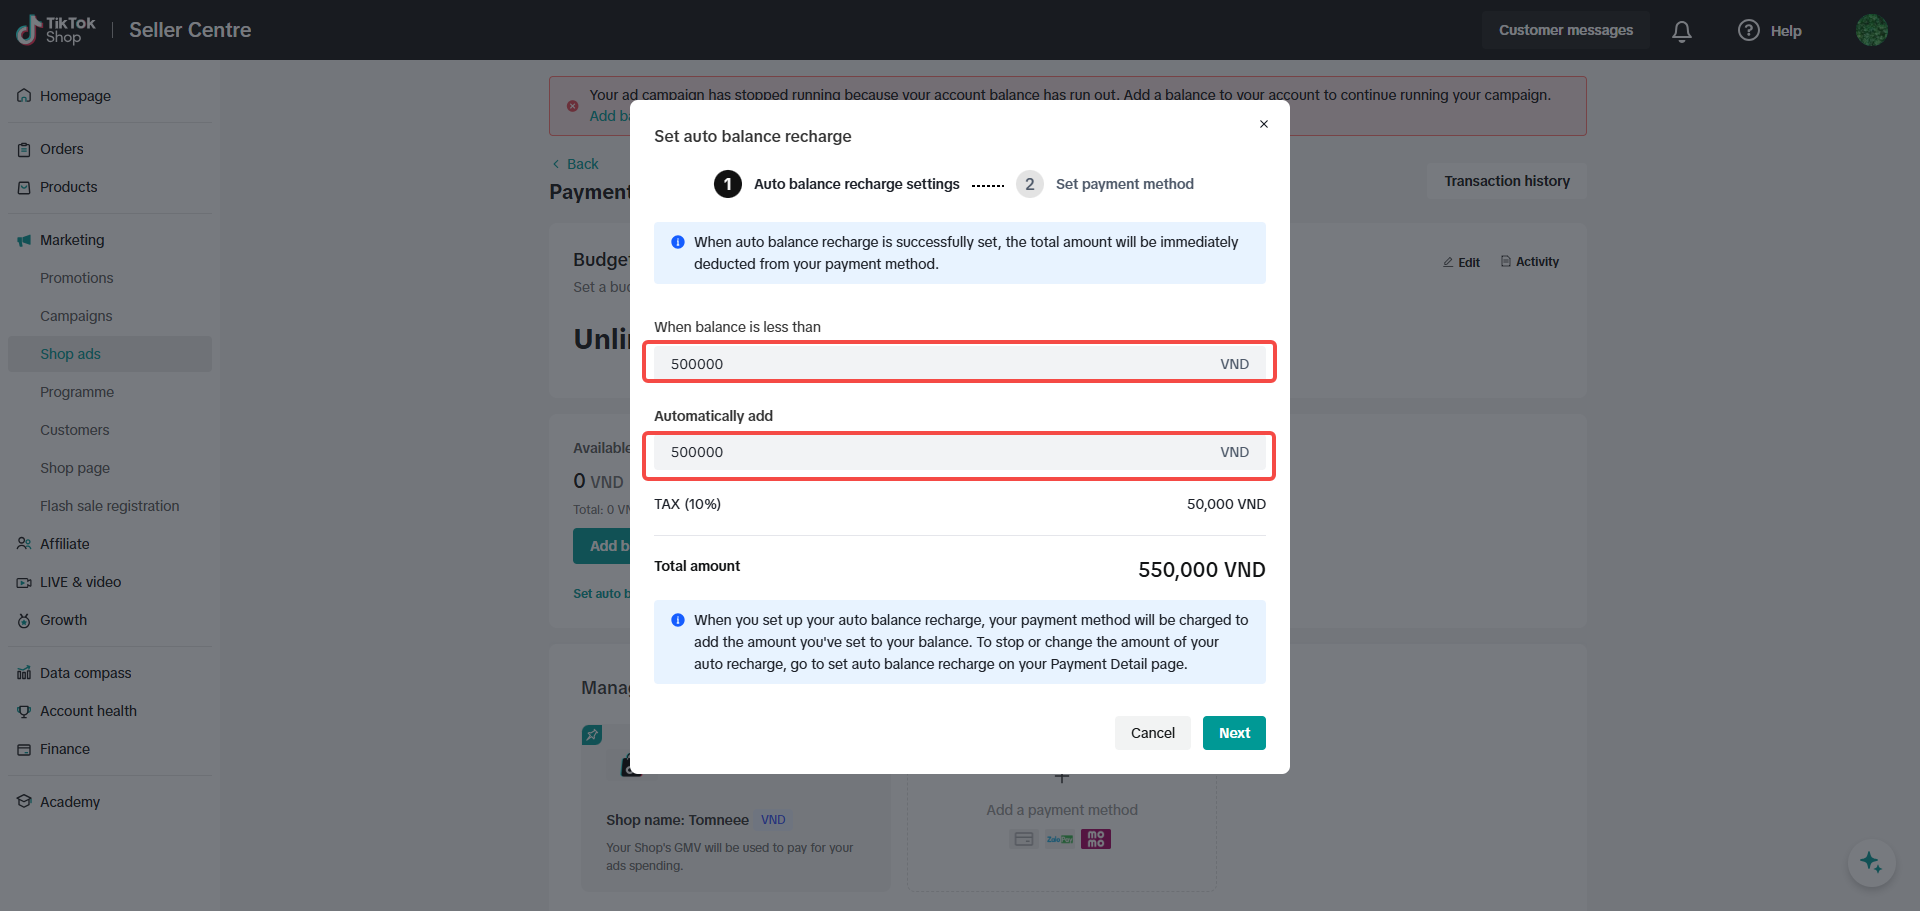Open Transaction history
Viewport: 1920px width, 911px height.
1507,181
